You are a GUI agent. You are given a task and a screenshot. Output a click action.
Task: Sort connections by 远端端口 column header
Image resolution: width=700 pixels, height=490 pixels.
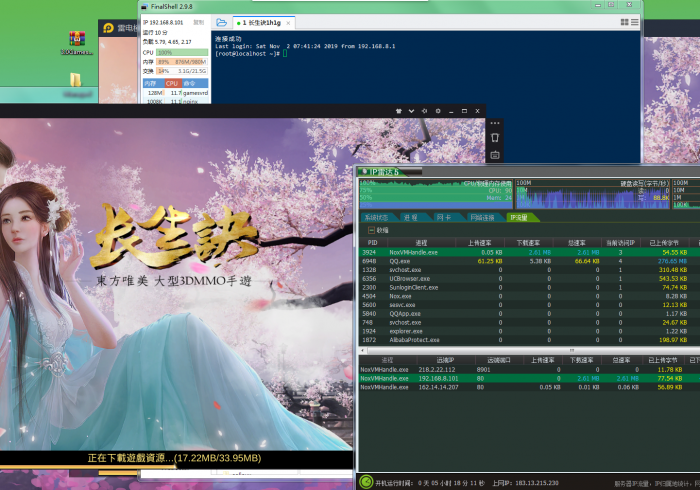(x=498, y=360)
